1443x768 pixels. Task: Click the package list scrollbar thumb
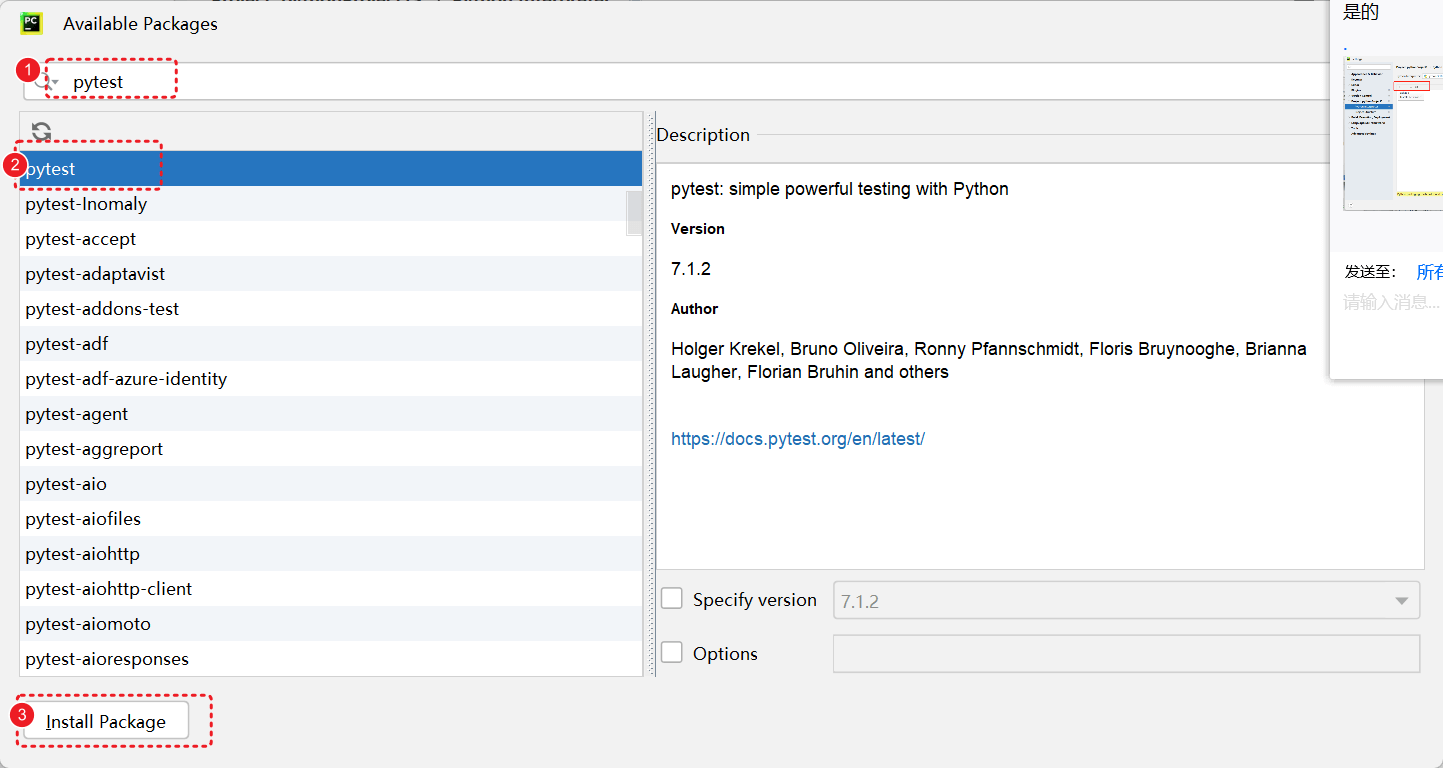[634, 213]
